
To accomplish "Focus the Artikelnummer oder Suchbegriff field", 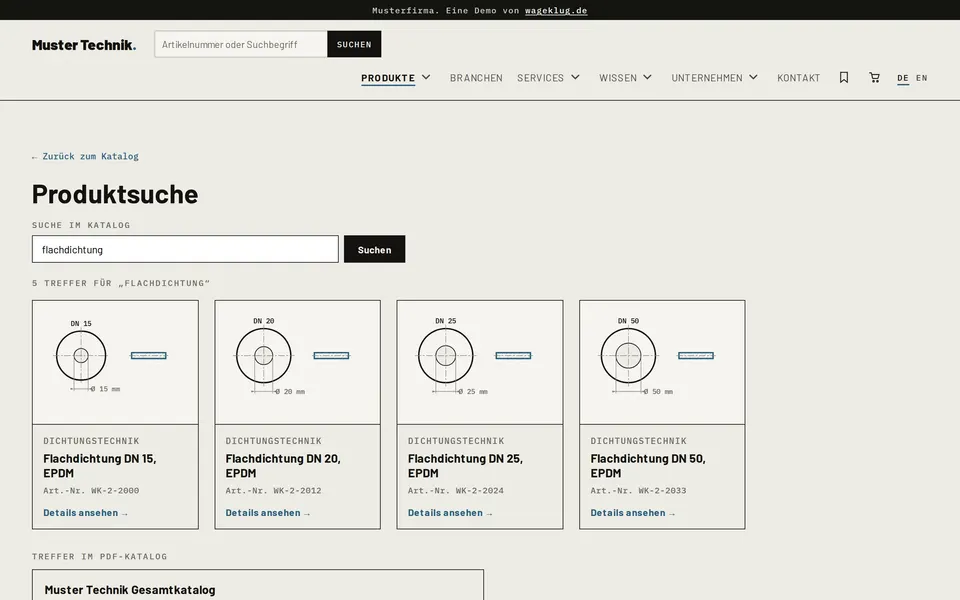I will tap(241, 44).
